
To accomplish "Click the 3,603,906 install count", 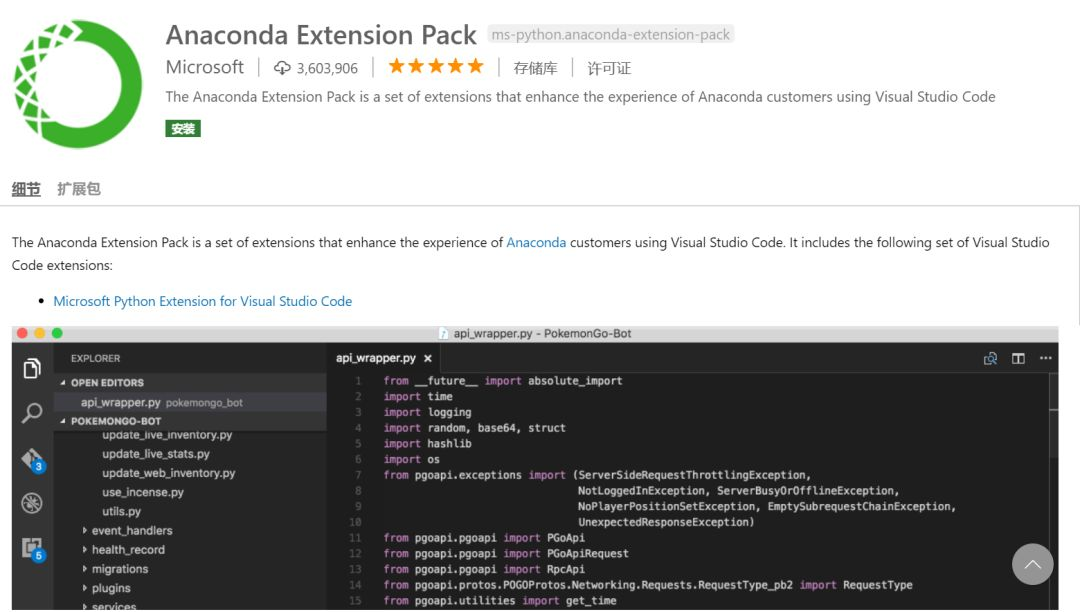I will tap(327, 68).
